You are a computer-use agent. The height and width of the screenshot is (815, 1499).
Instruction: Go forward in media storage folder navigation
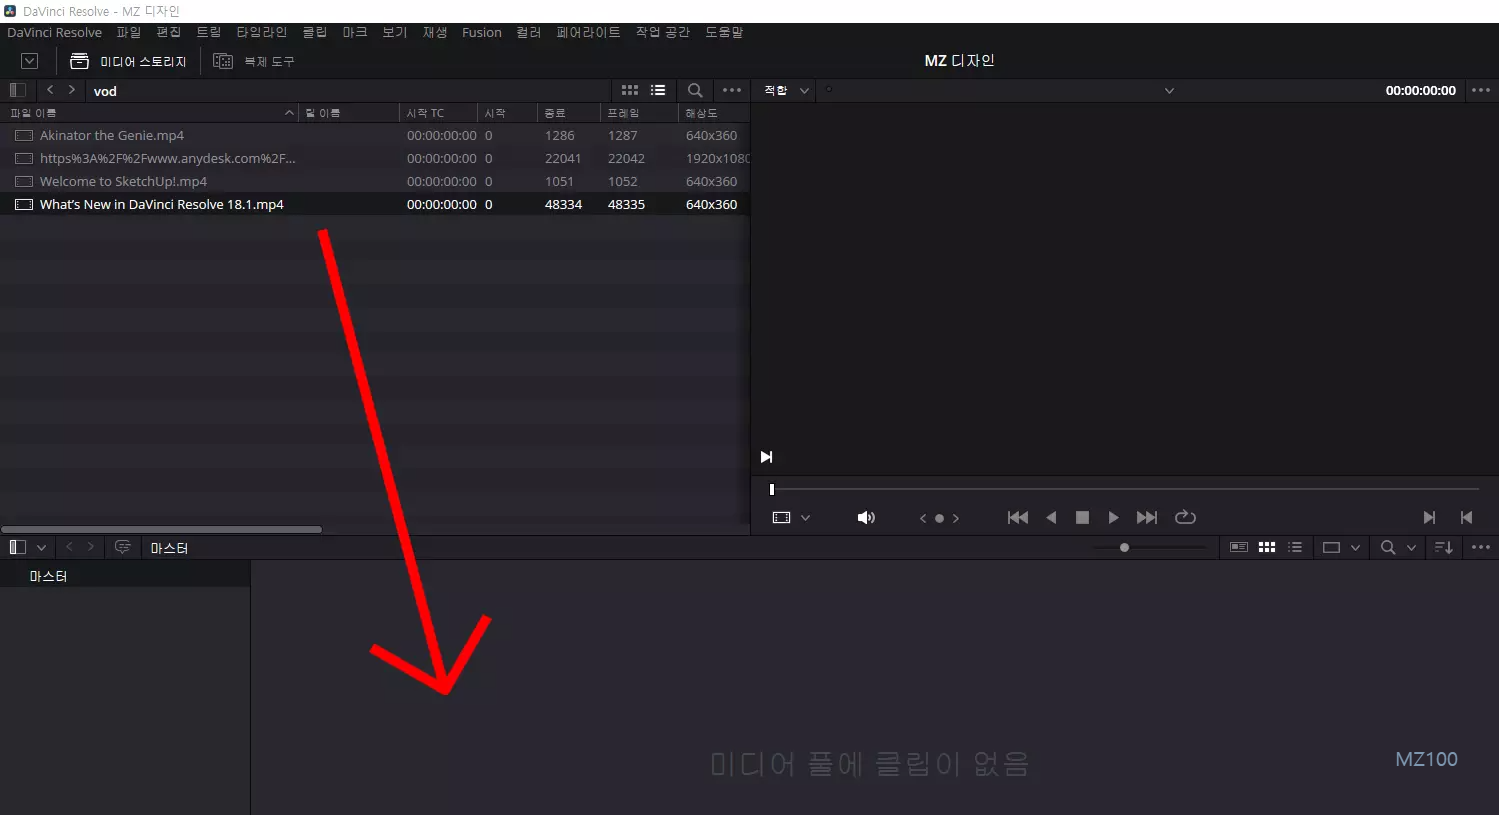(71, 90)
